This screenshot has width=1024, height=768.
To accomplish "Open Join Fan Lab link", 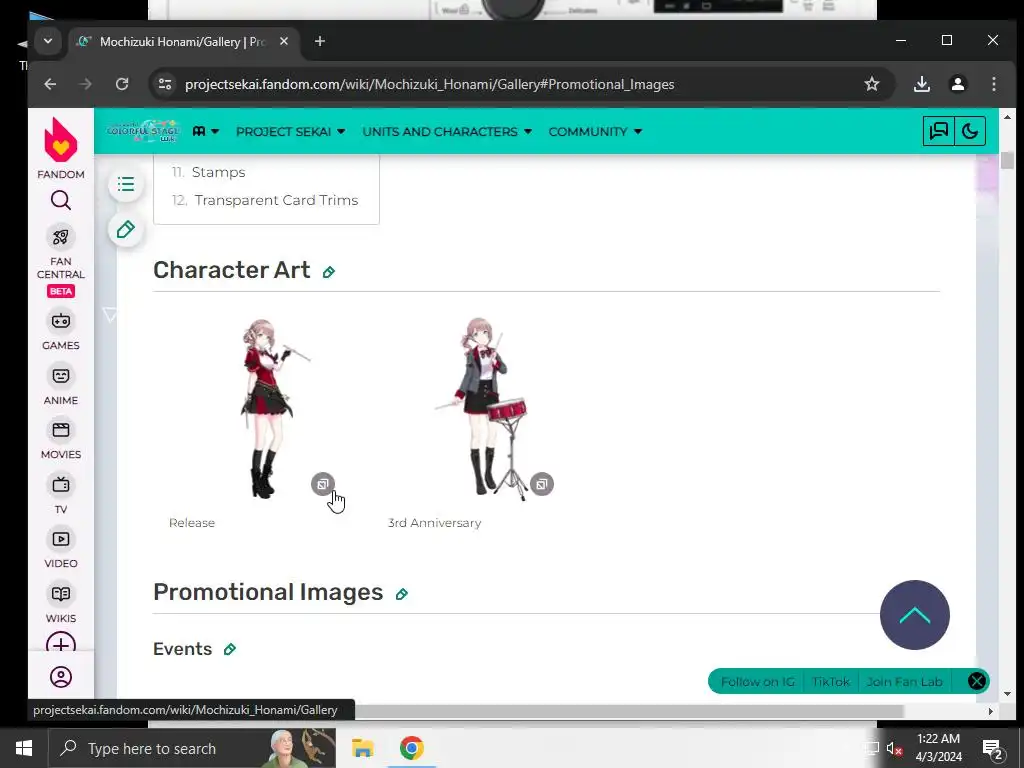I will point(904,682).
